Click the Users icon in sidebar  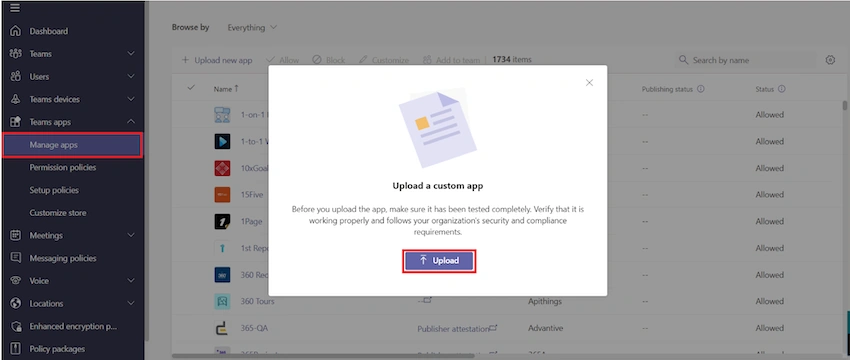pyautogui.click(x=16, y=76)
